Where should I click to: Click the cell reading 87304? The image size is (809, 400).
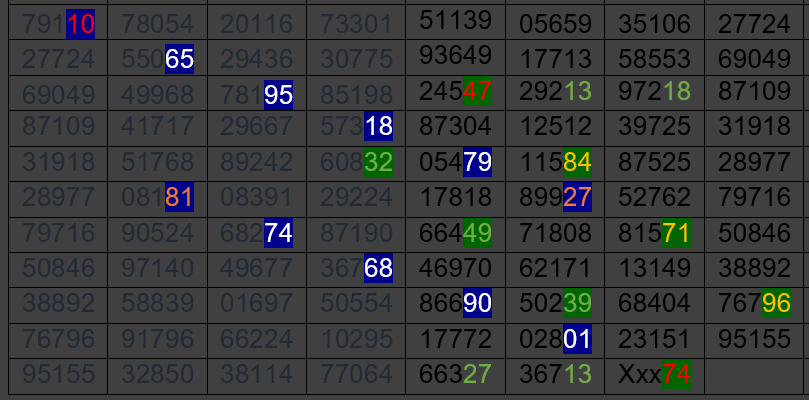tap(455, 126)
